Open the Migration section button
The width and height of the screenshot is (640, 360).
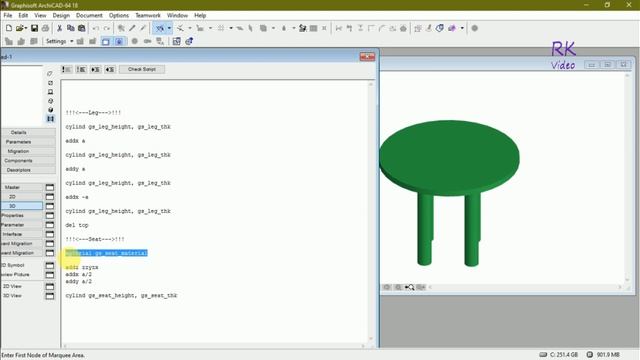28,151
